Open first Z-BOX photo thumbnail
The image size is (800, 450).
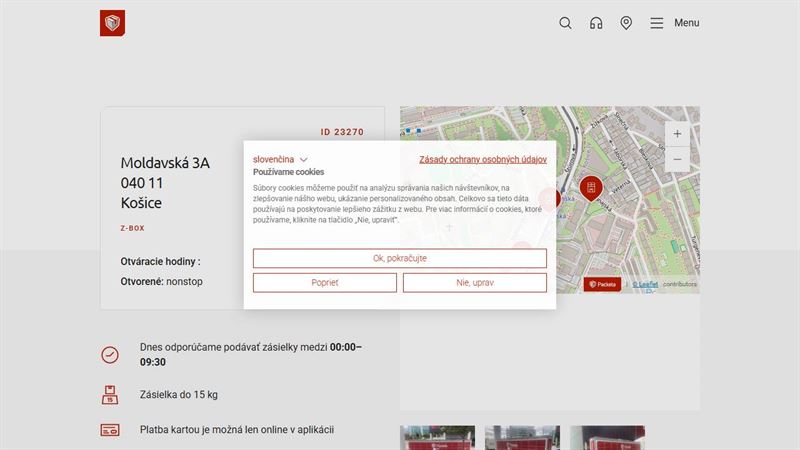tap(437, 438)
